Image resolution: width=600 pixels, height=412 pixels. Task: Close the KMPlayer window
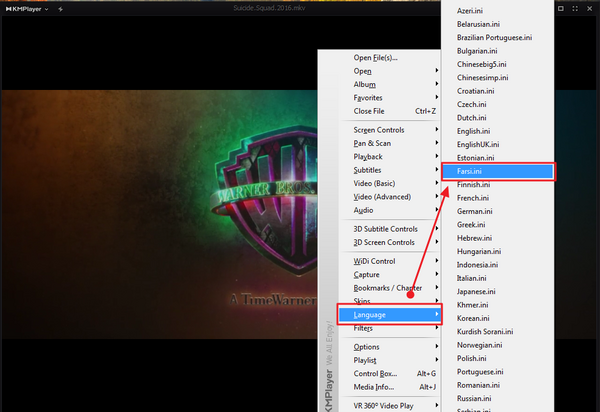590,8
